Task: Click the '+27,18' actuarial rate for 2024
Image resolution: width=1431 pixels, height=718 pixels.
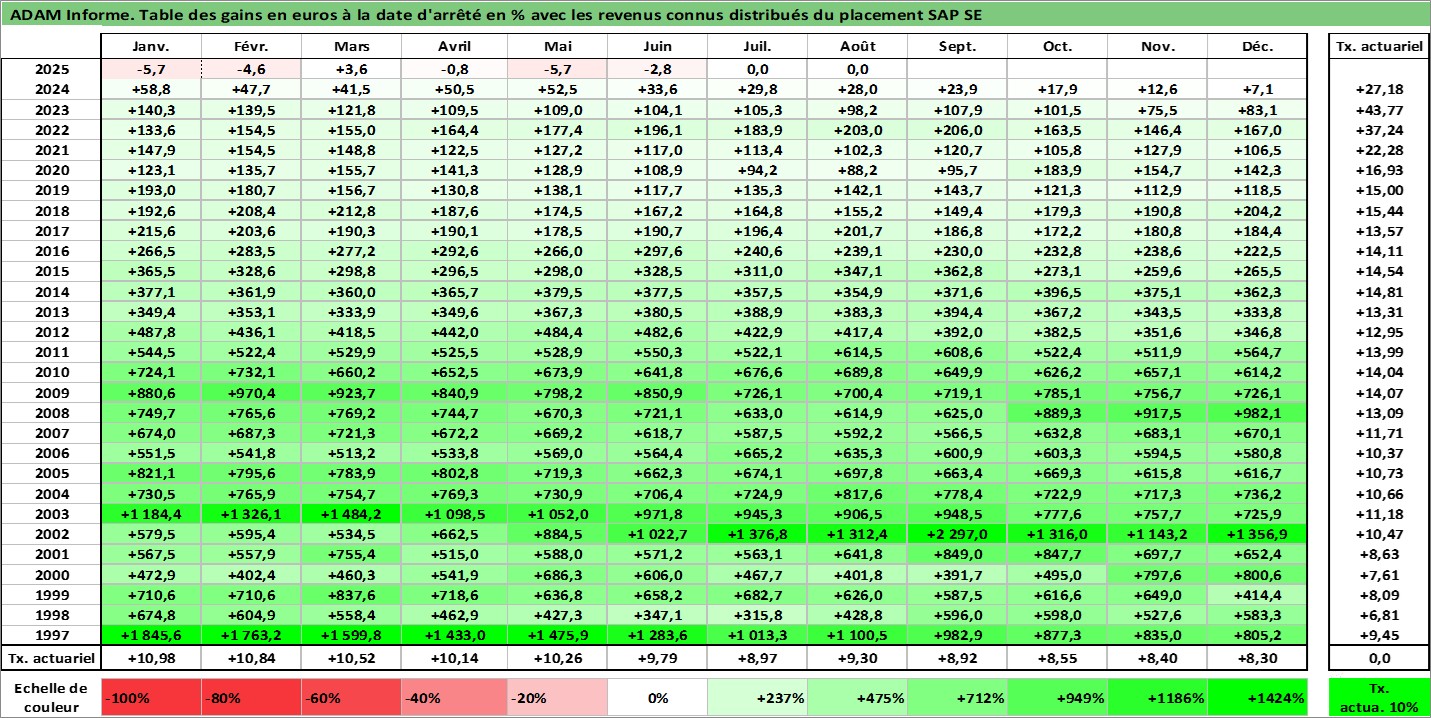Action: tap(1379, 89)
